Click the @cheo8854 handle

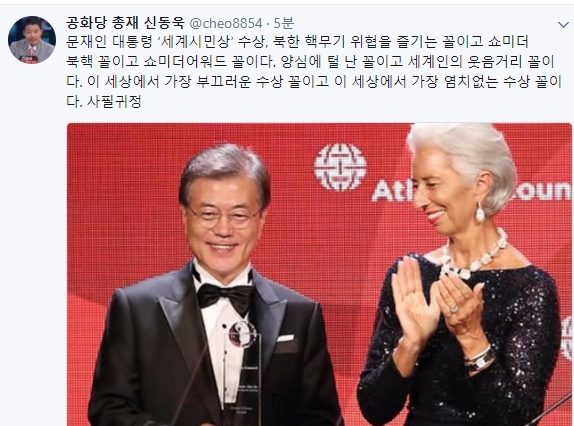[x=226, y=24]
